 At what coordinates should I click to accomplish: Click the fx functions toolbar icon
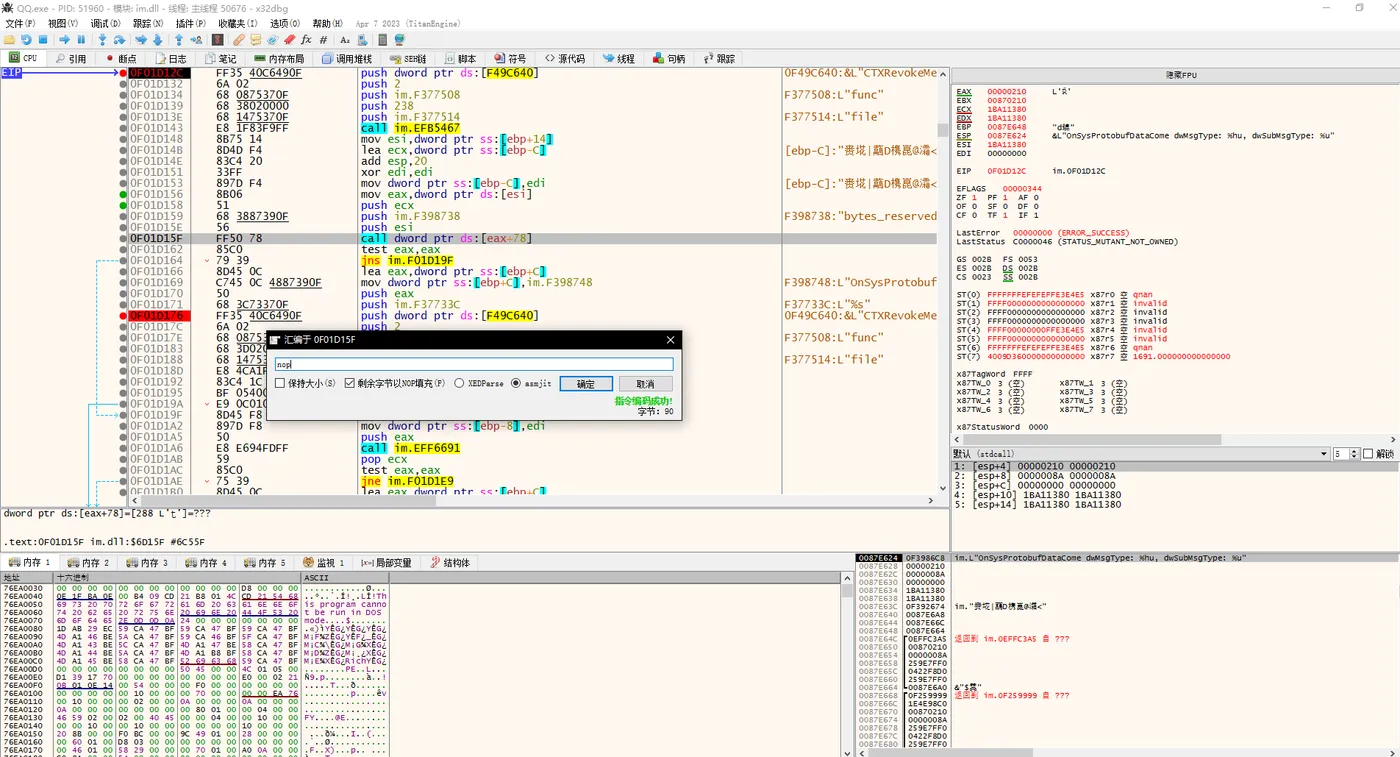[x=306, y=40]
